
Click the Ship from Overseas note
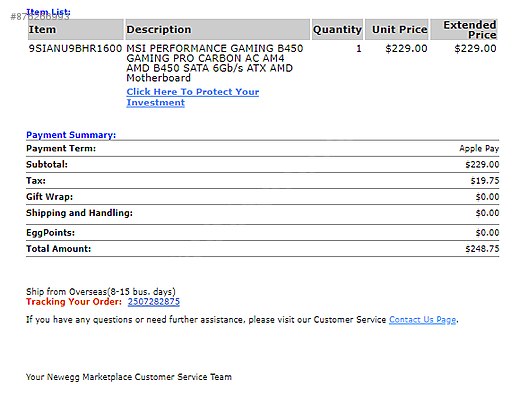coord(101,291)
